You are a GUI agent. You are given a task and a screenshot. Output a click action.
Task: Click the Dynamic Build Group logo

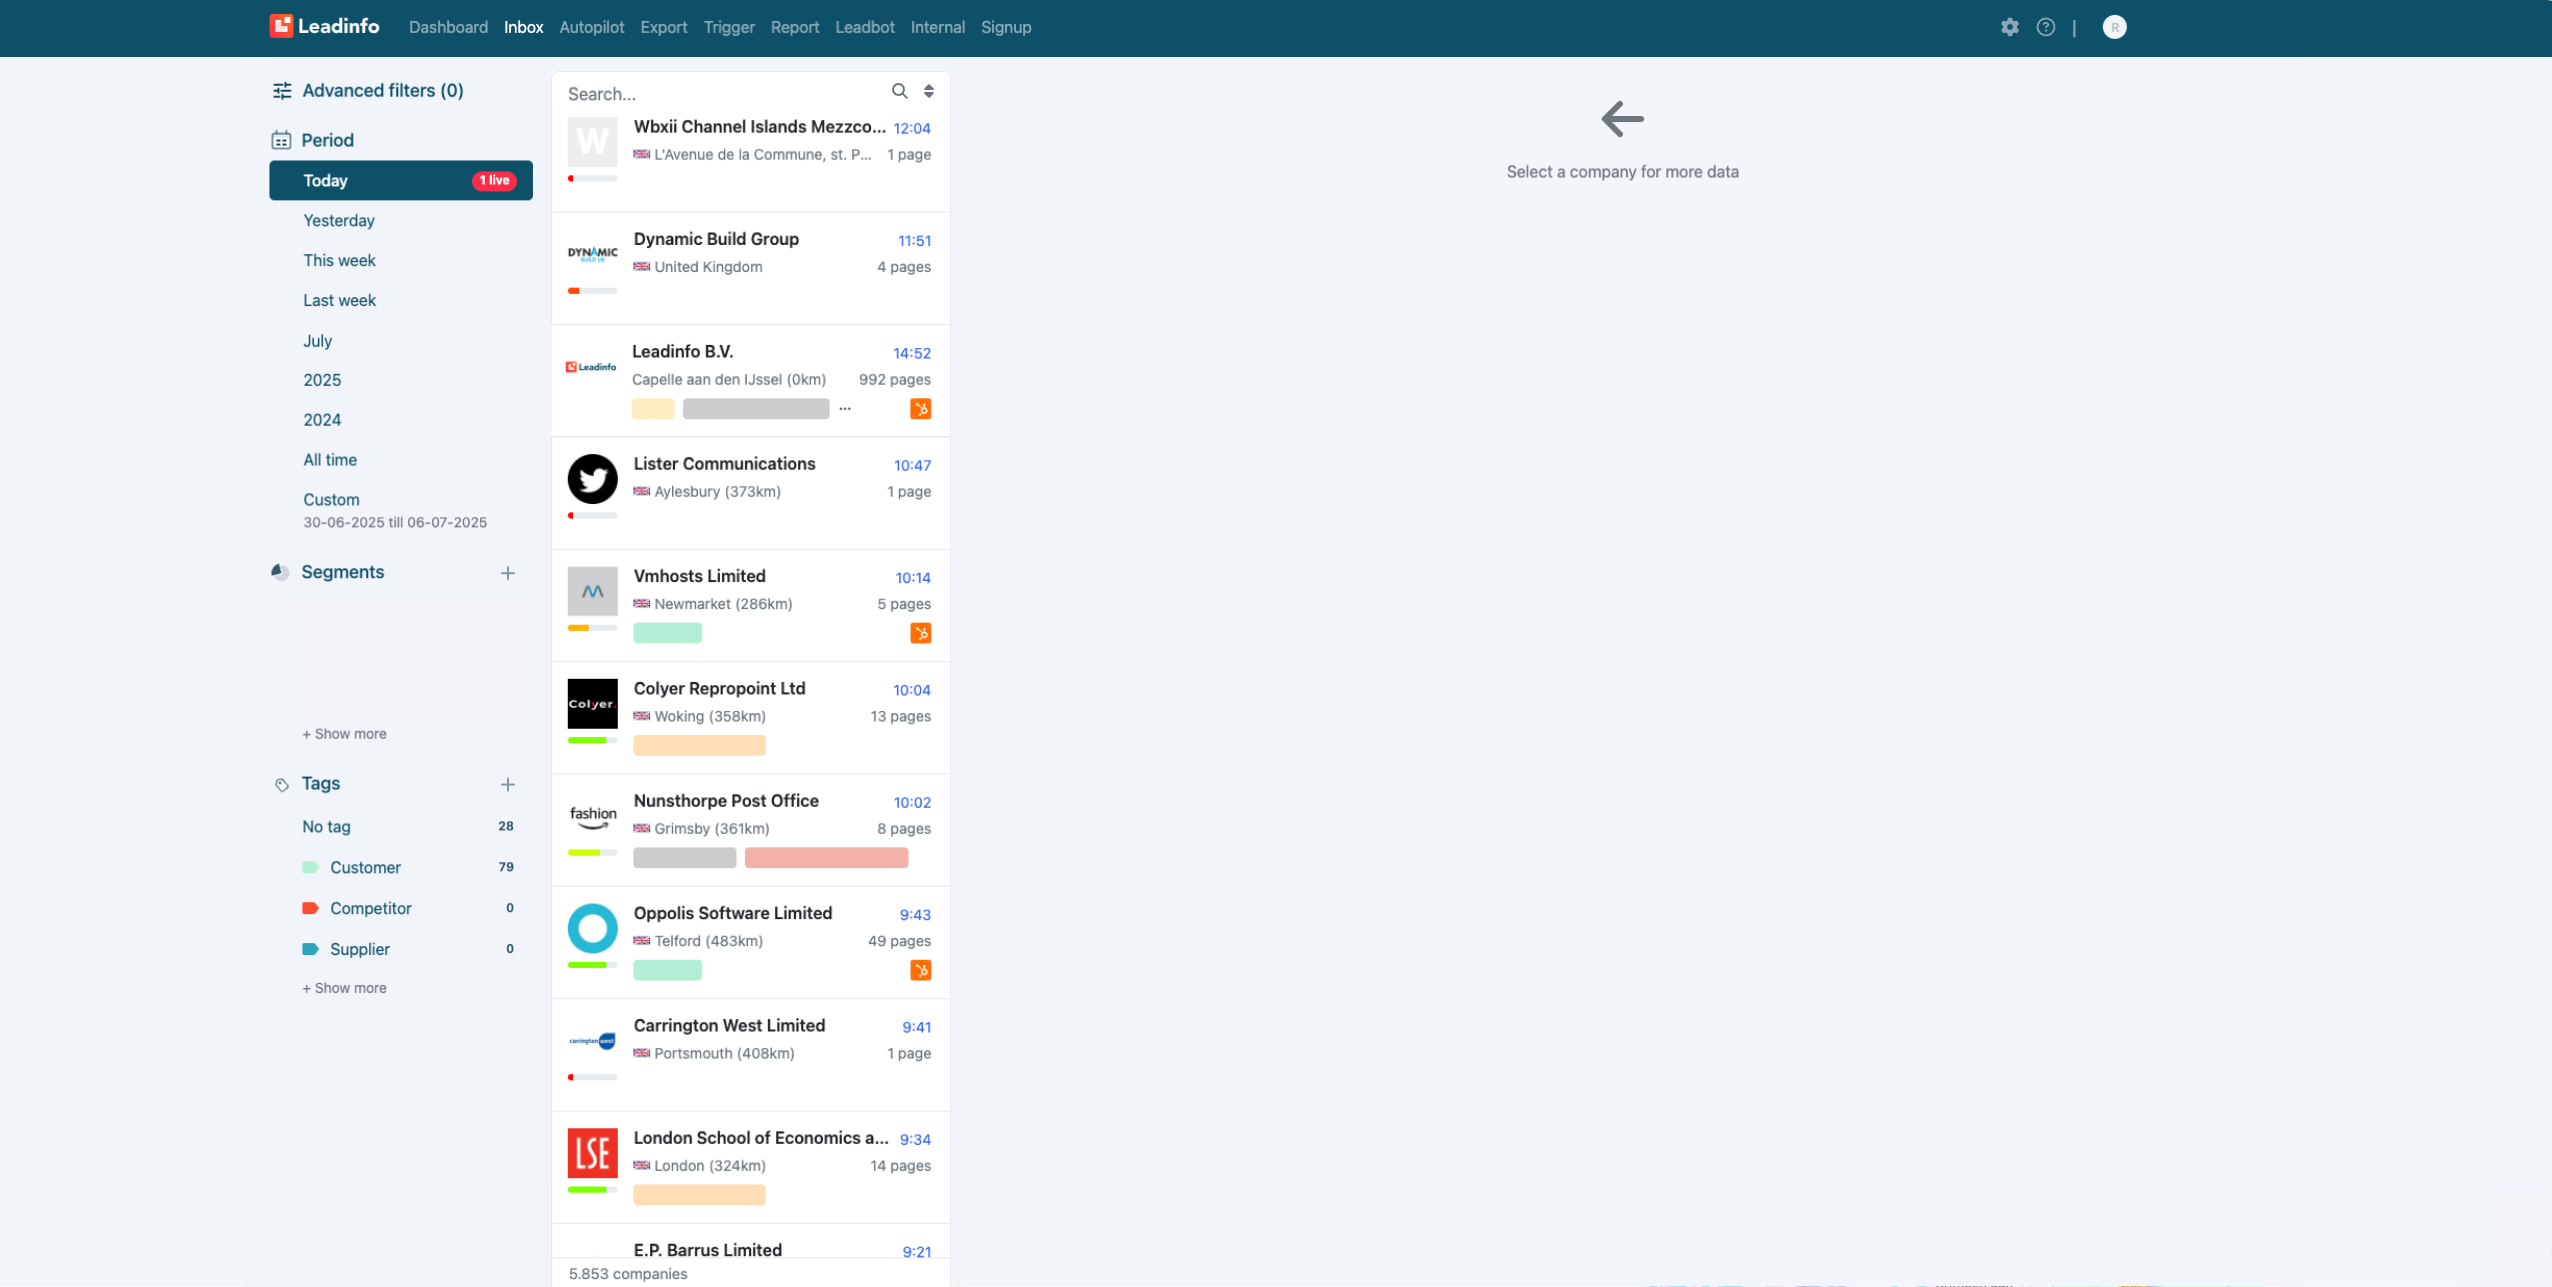tap(593, 254)
